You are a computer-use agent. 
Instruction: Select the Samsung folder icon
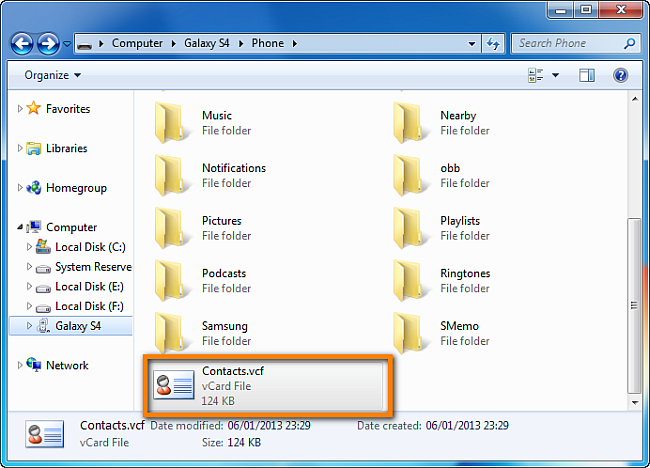coord(170,333)
